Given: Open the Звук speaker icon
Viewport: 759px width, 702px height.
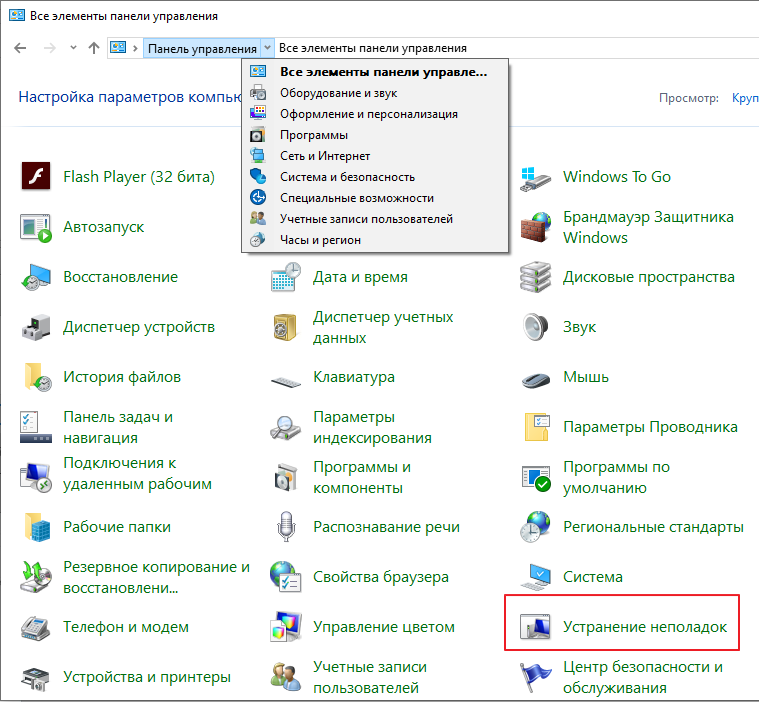Looking at the screenshot, I should [x=536, y=327].
